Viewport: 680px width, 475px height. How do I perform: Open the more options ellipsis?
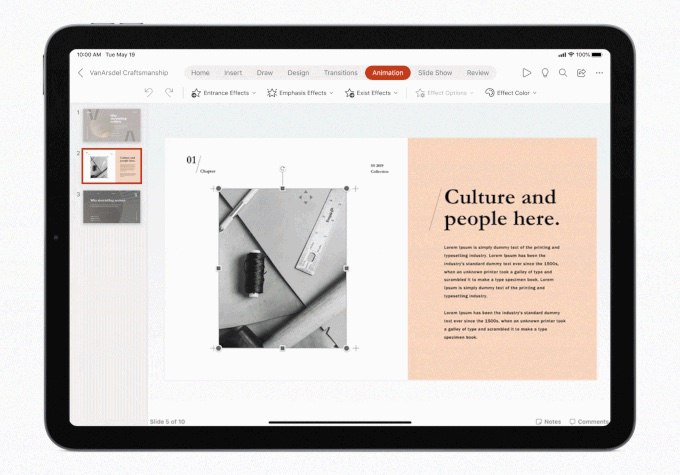tap(599, 73)
